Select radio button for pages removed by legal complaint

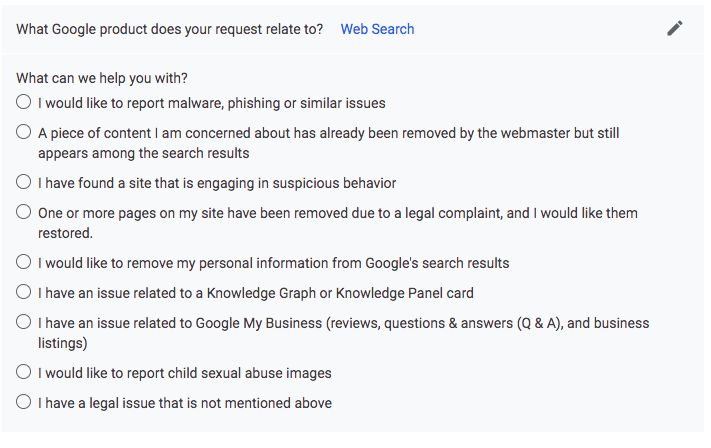24,212
